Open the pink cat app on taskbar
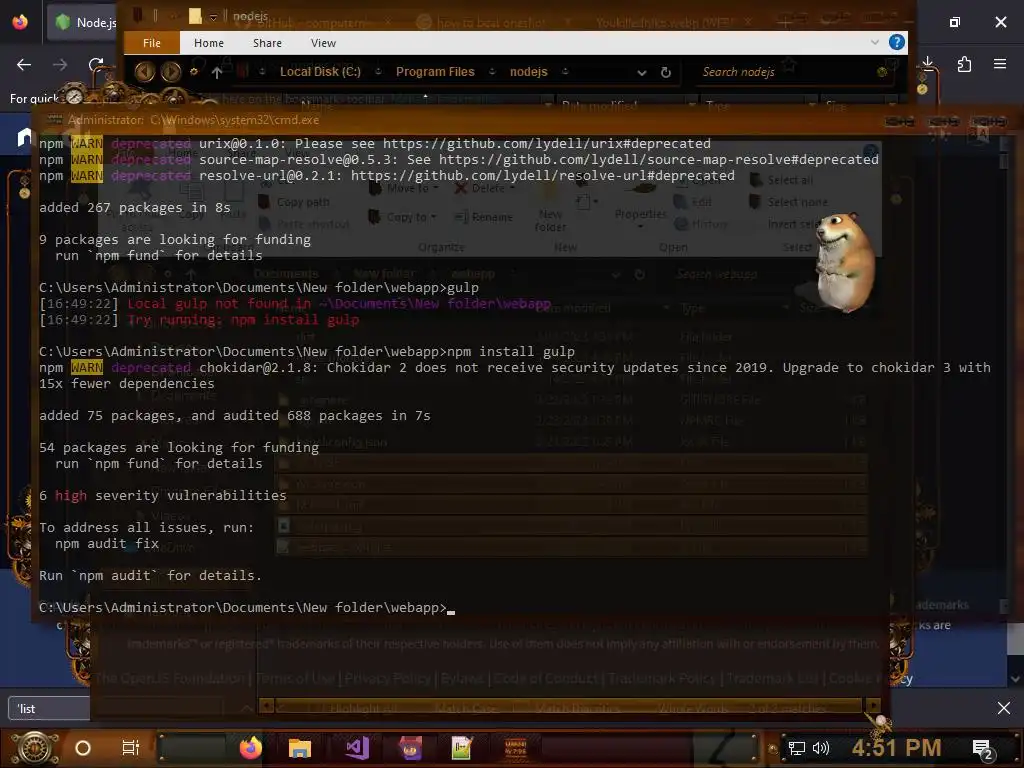This screenshot has width=1024, height=768. [410, 748]
